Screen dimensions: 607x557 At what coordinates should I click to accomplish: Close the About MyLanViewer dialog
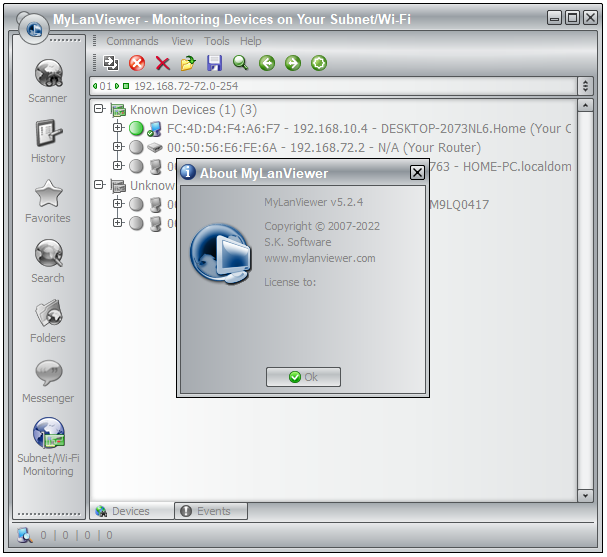417,172
